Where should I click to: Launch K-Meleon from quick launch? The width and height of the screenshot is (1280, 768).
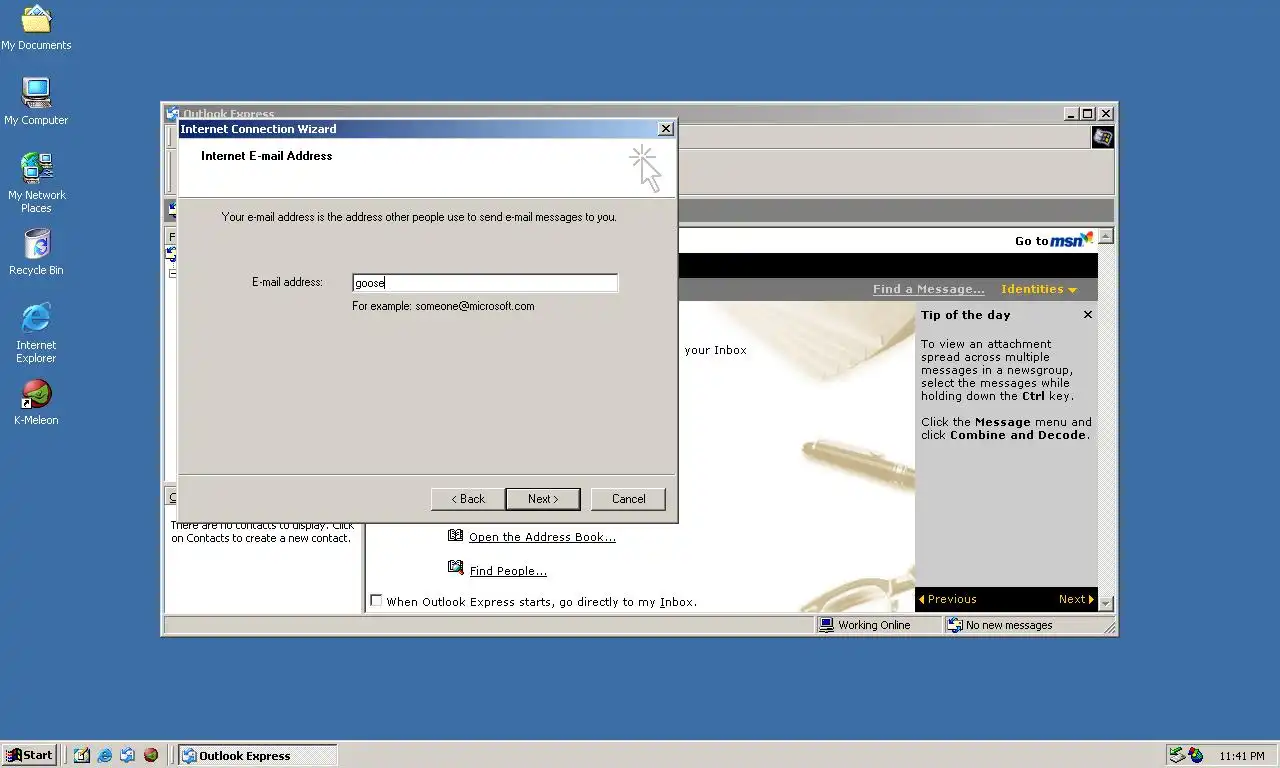(x=151, y=755)
